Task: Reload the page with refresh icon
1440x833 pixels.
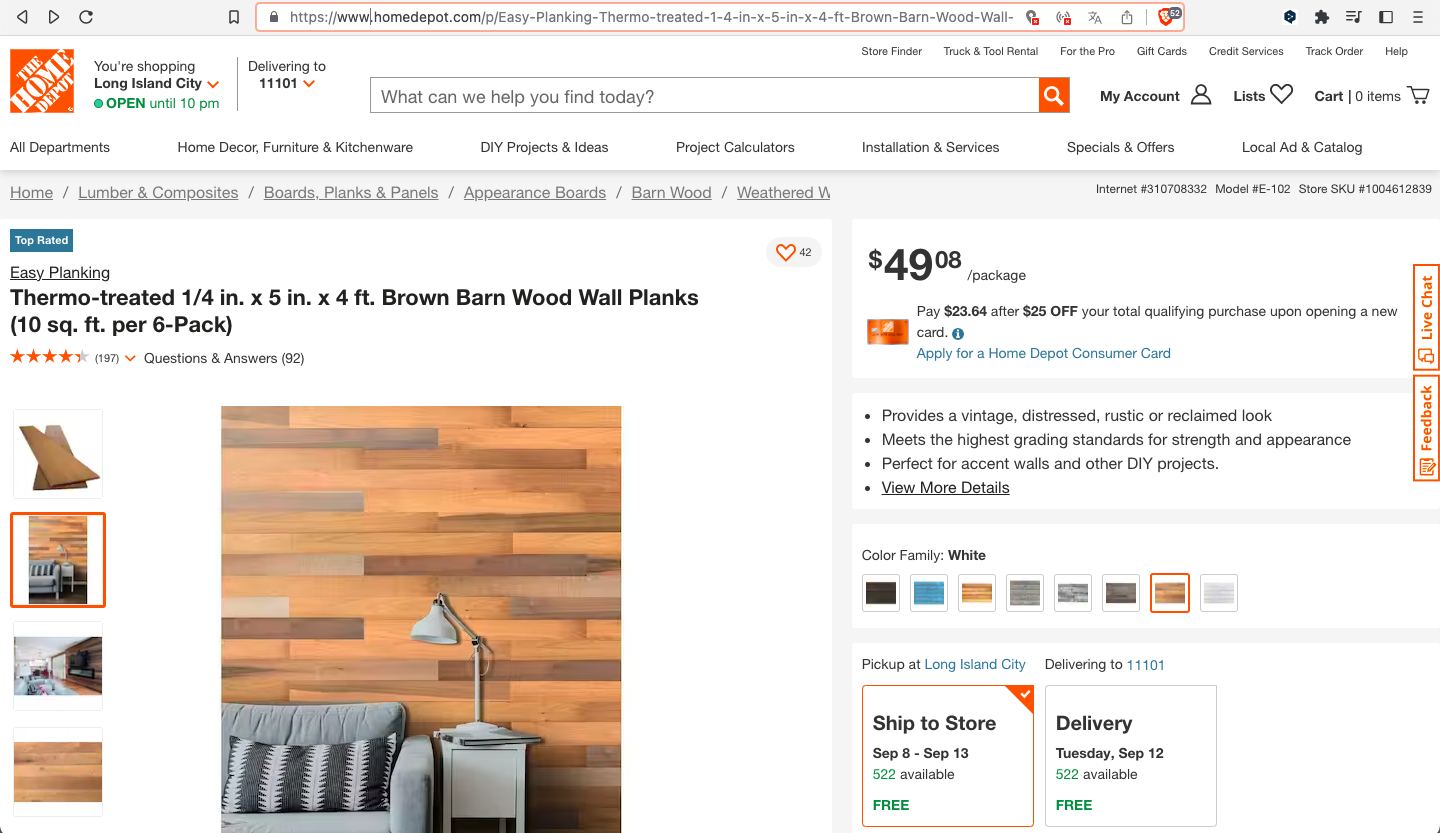Action: (86, 17)
